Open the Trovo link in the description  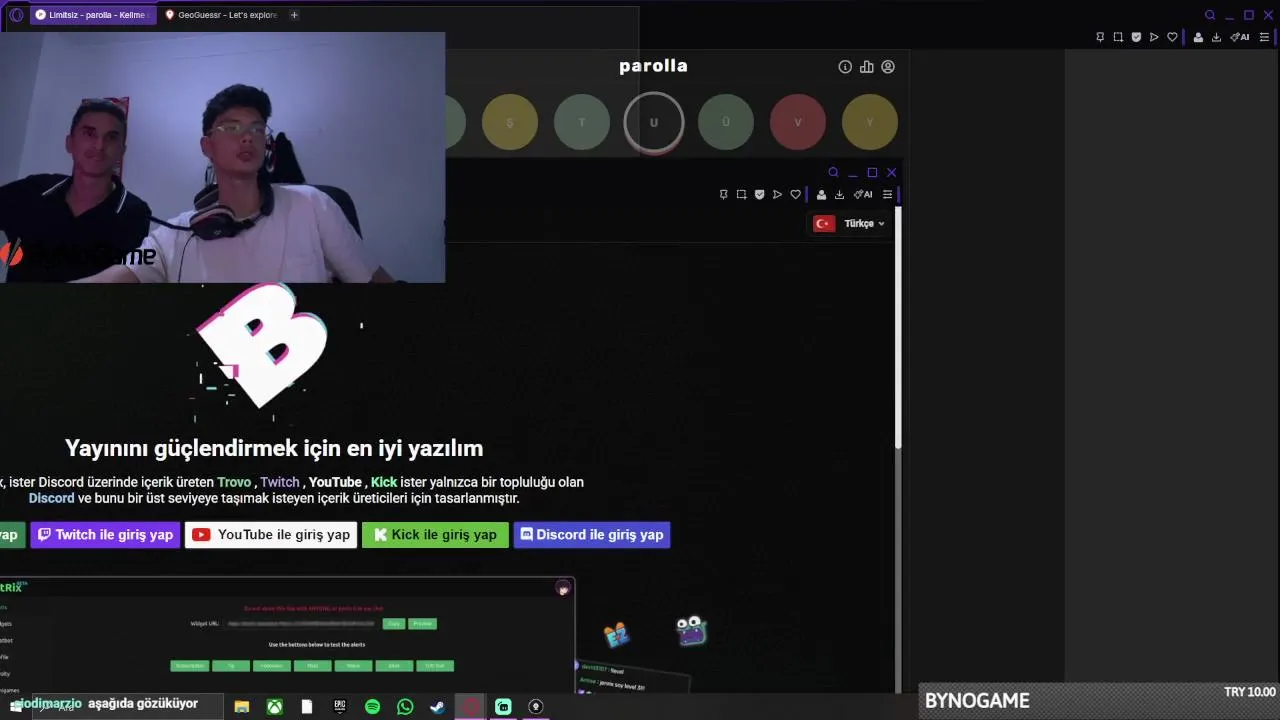pyautogui.click(x=234, y=482)
